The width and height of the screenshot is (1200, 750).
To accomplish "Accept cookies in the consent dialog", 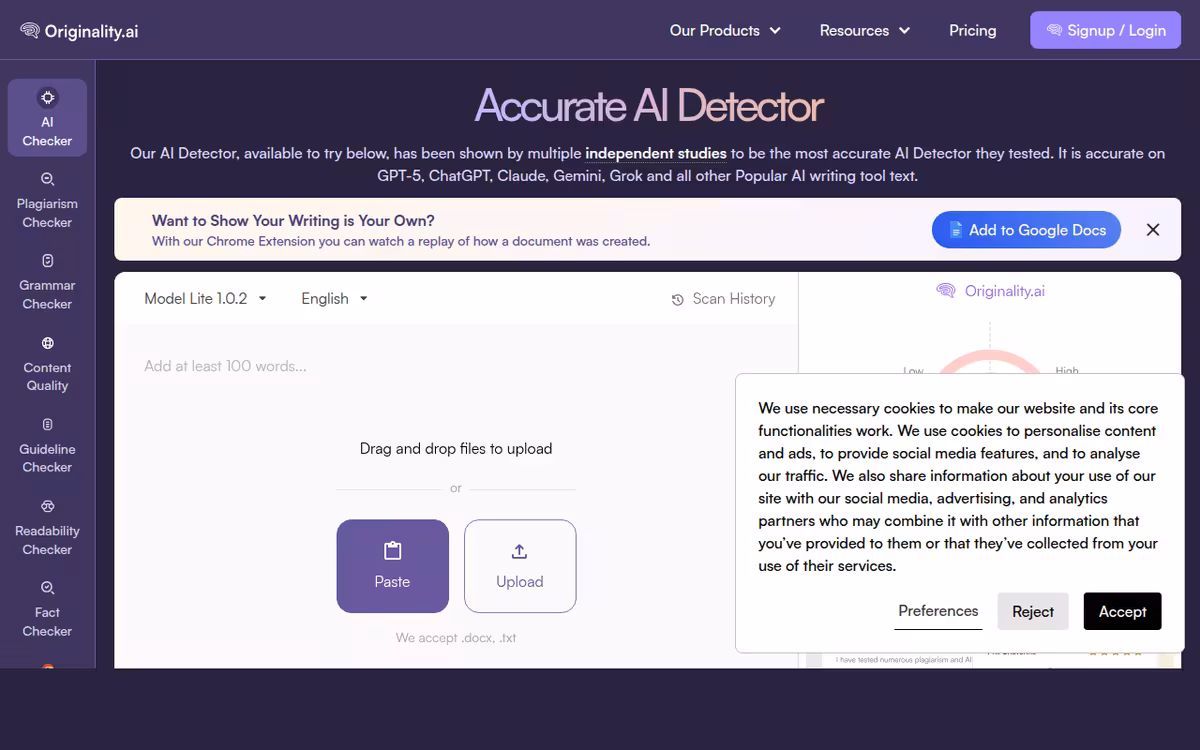I will tap(1122, 611).
